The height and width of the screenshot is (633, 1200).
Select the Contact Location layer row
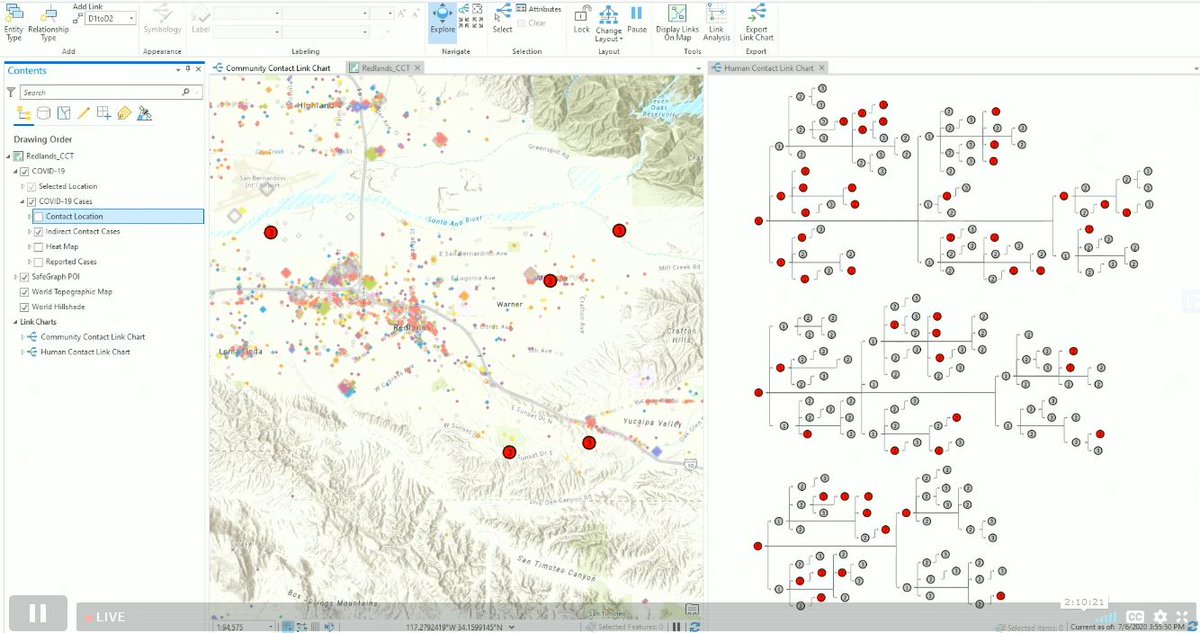(x=116, y=216)
